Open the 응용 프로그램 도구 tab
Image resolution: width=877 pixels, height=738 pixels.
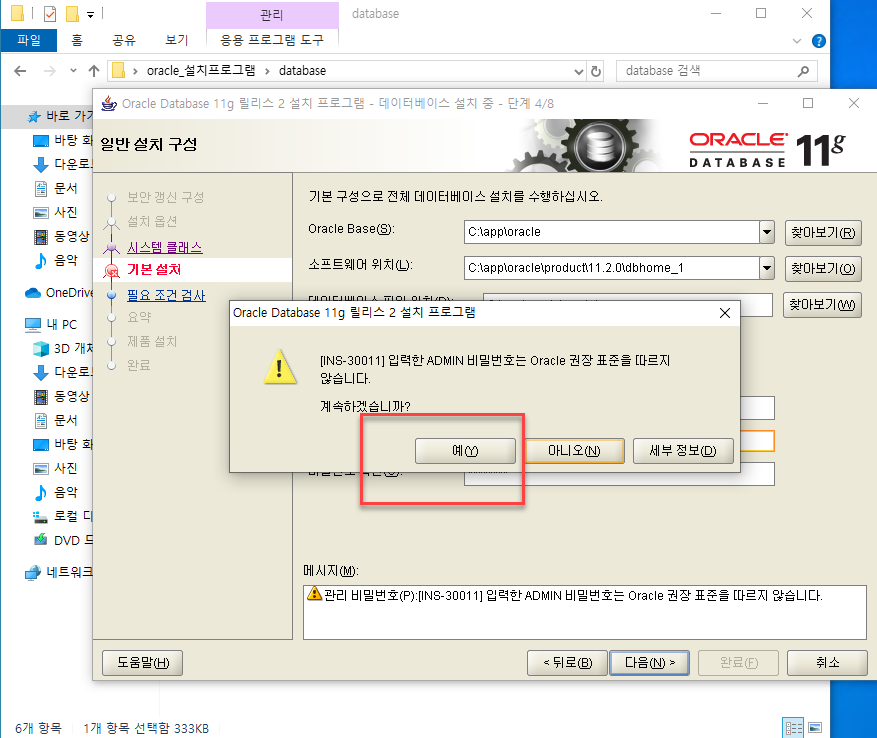point(272,40)
